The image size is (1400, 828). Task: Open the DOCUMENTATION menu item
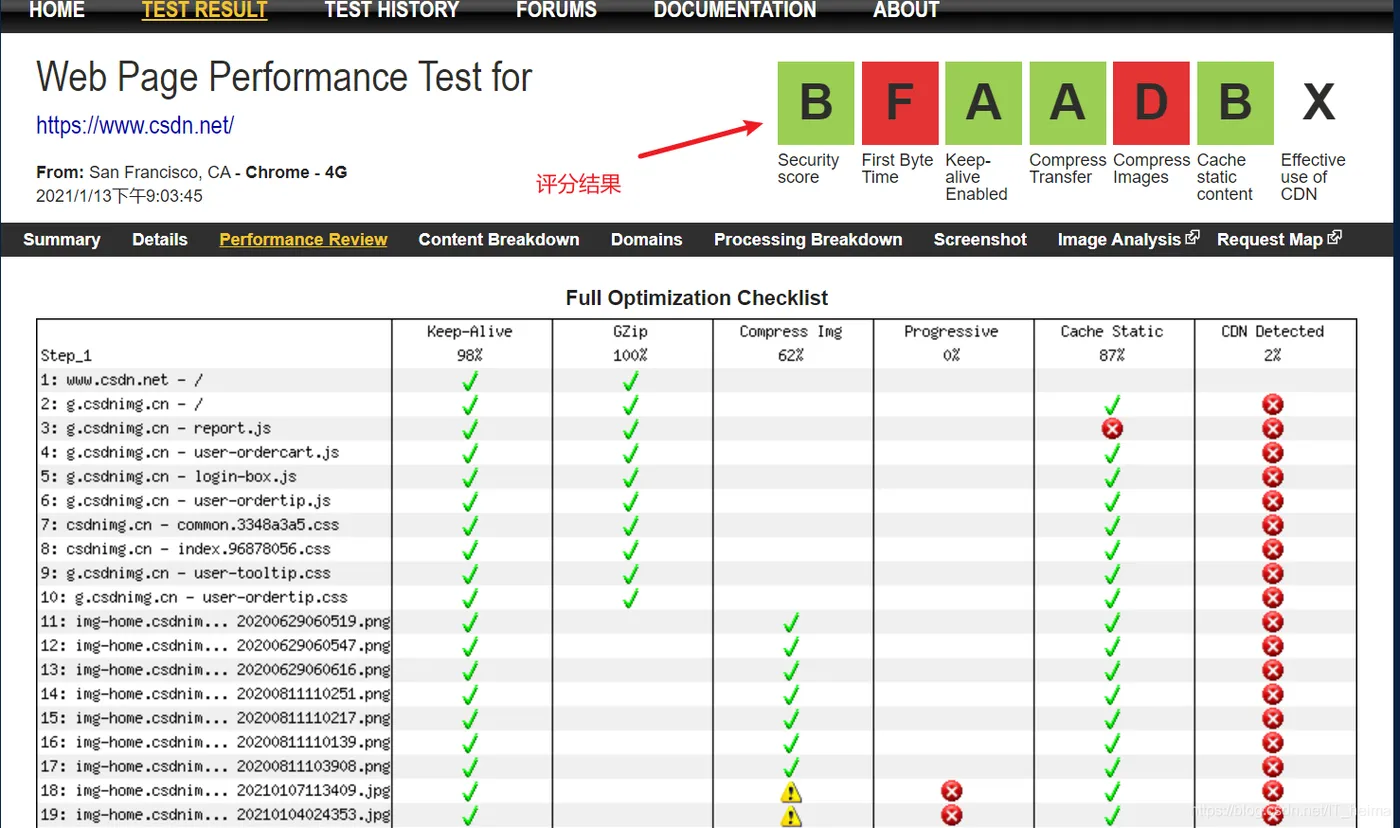735,10
